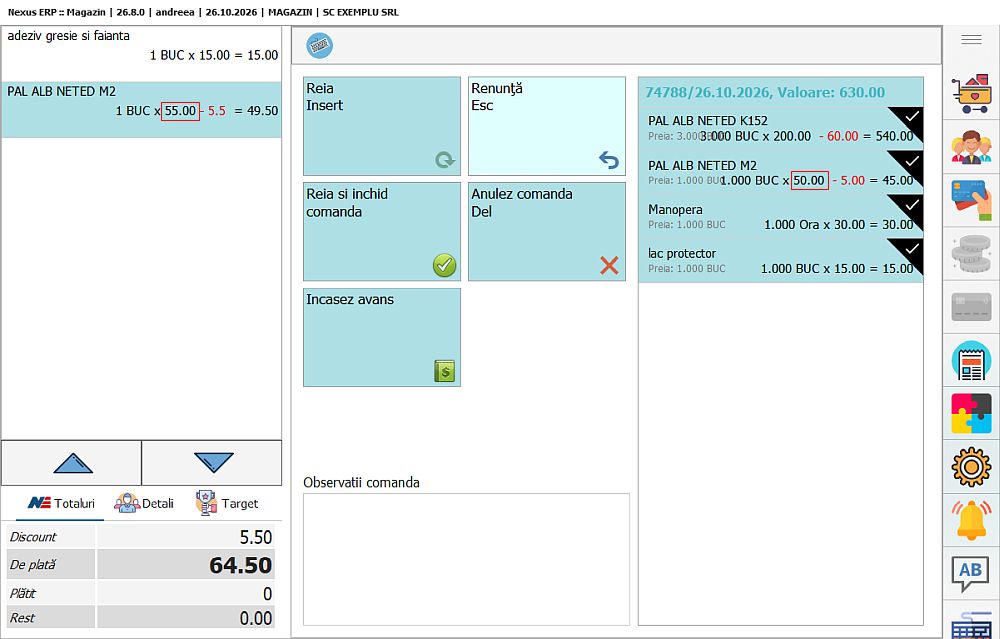Switch to the Detali tab

[x=144, y=503]
